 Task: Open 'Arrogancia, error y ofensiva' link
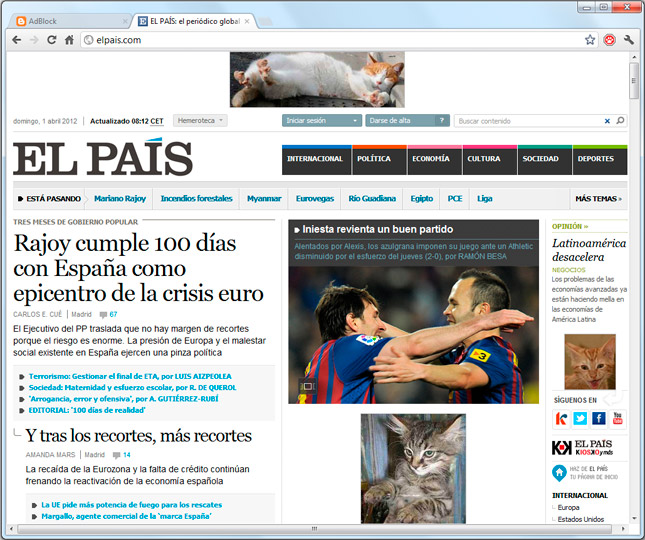click(x=123, y=399)
